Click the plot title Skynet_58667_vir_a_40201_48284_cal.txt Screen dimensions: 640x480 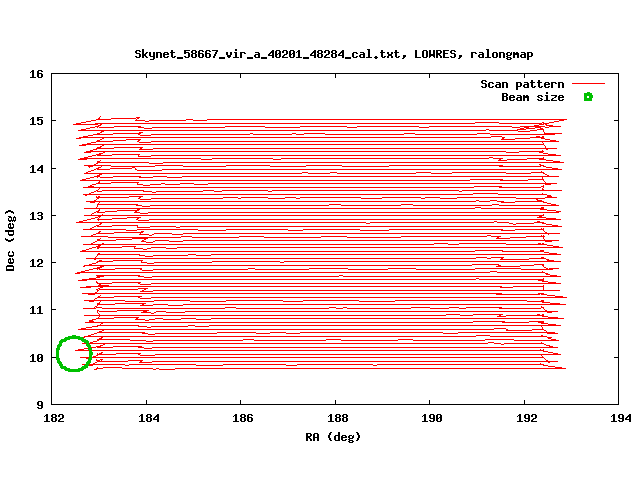click(x=333, y=54)
